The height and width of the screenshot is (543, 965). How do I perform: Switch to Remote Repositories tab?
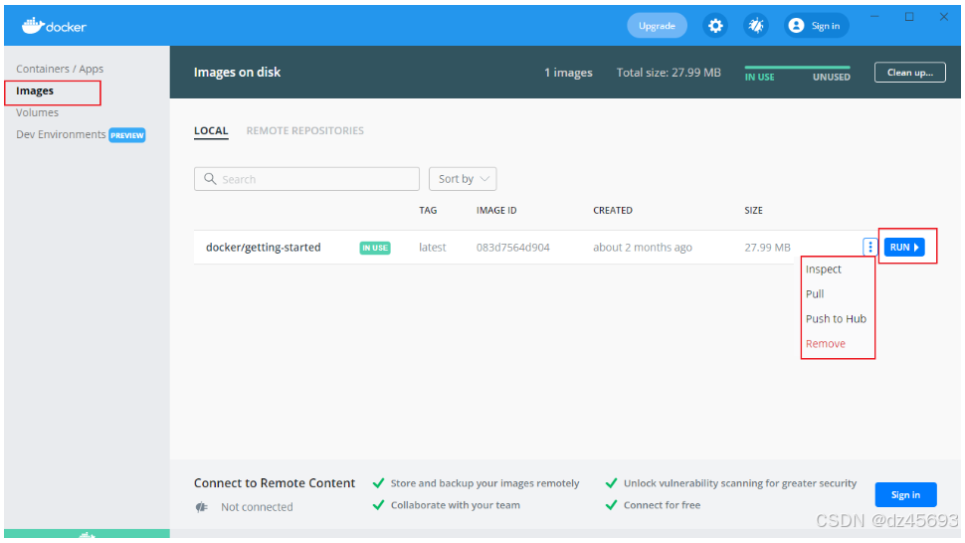tap(305, 131)
